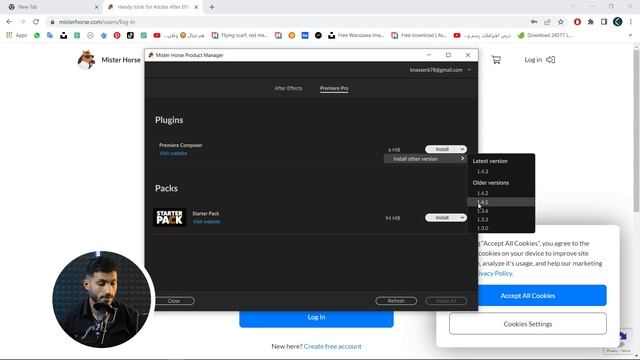
Task: Open the WhatsApp bookmark icon
Action: click(37, 36)
